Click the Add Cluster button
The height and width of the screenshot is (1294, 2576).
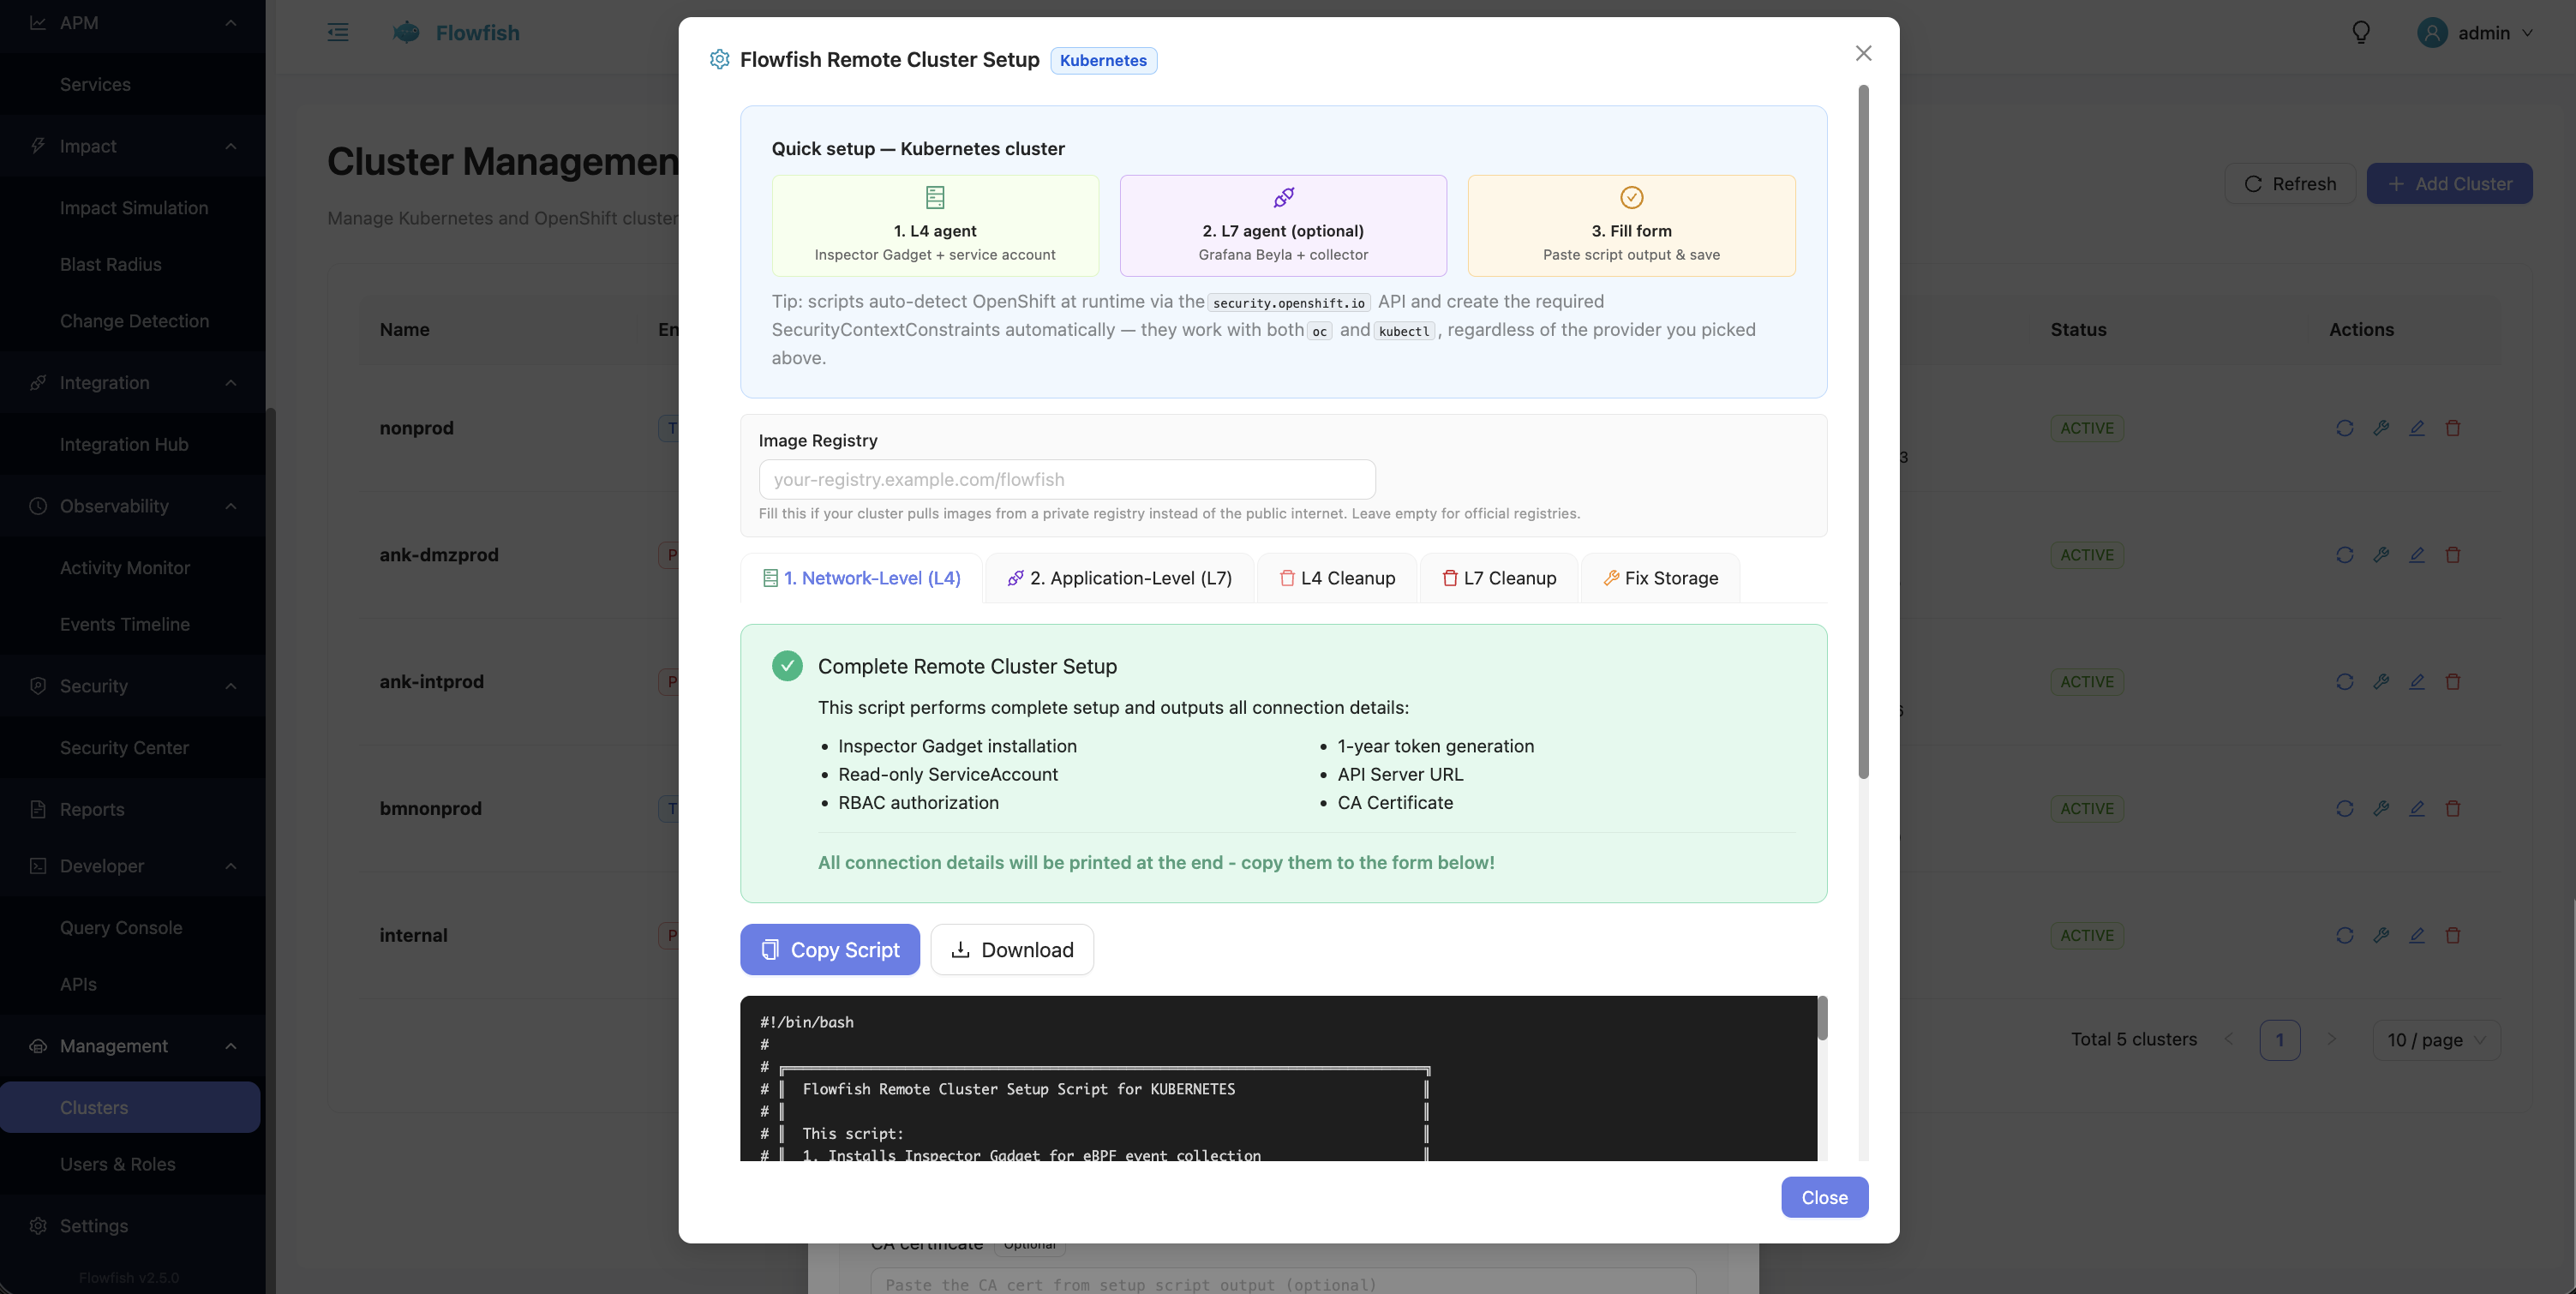(x=2449, y=184)
